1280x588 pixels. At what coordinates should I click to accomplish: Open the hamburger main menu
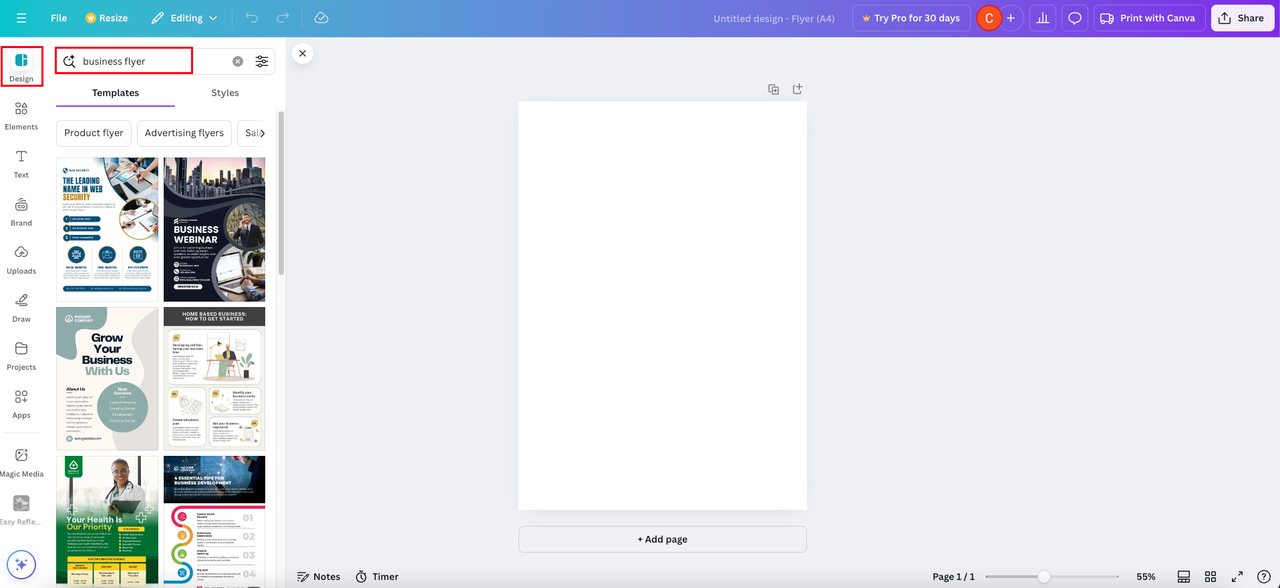pos(21,18)
